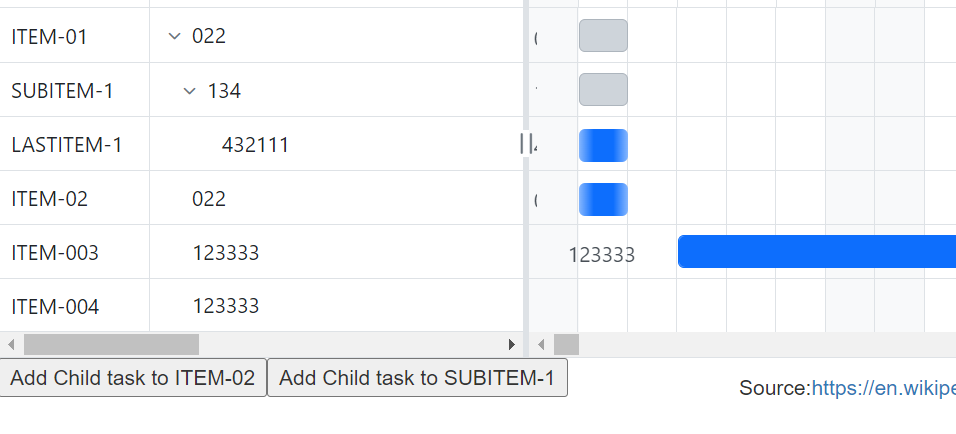This screenshot has height=434, width=956.
Task: Collapse the SUBITEM-1 row chevron
Action: (x=190, y=91)
